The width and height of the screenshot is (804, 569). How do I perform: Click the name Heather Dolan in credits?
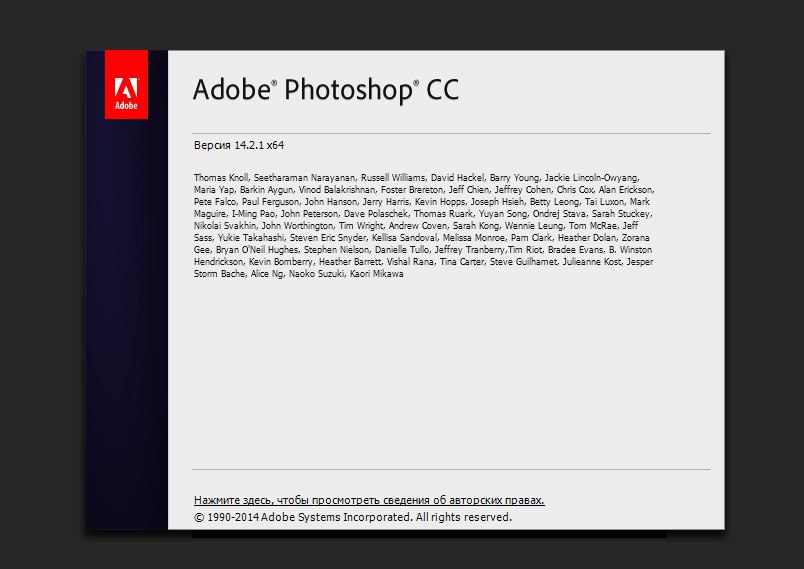click(587, 238)
